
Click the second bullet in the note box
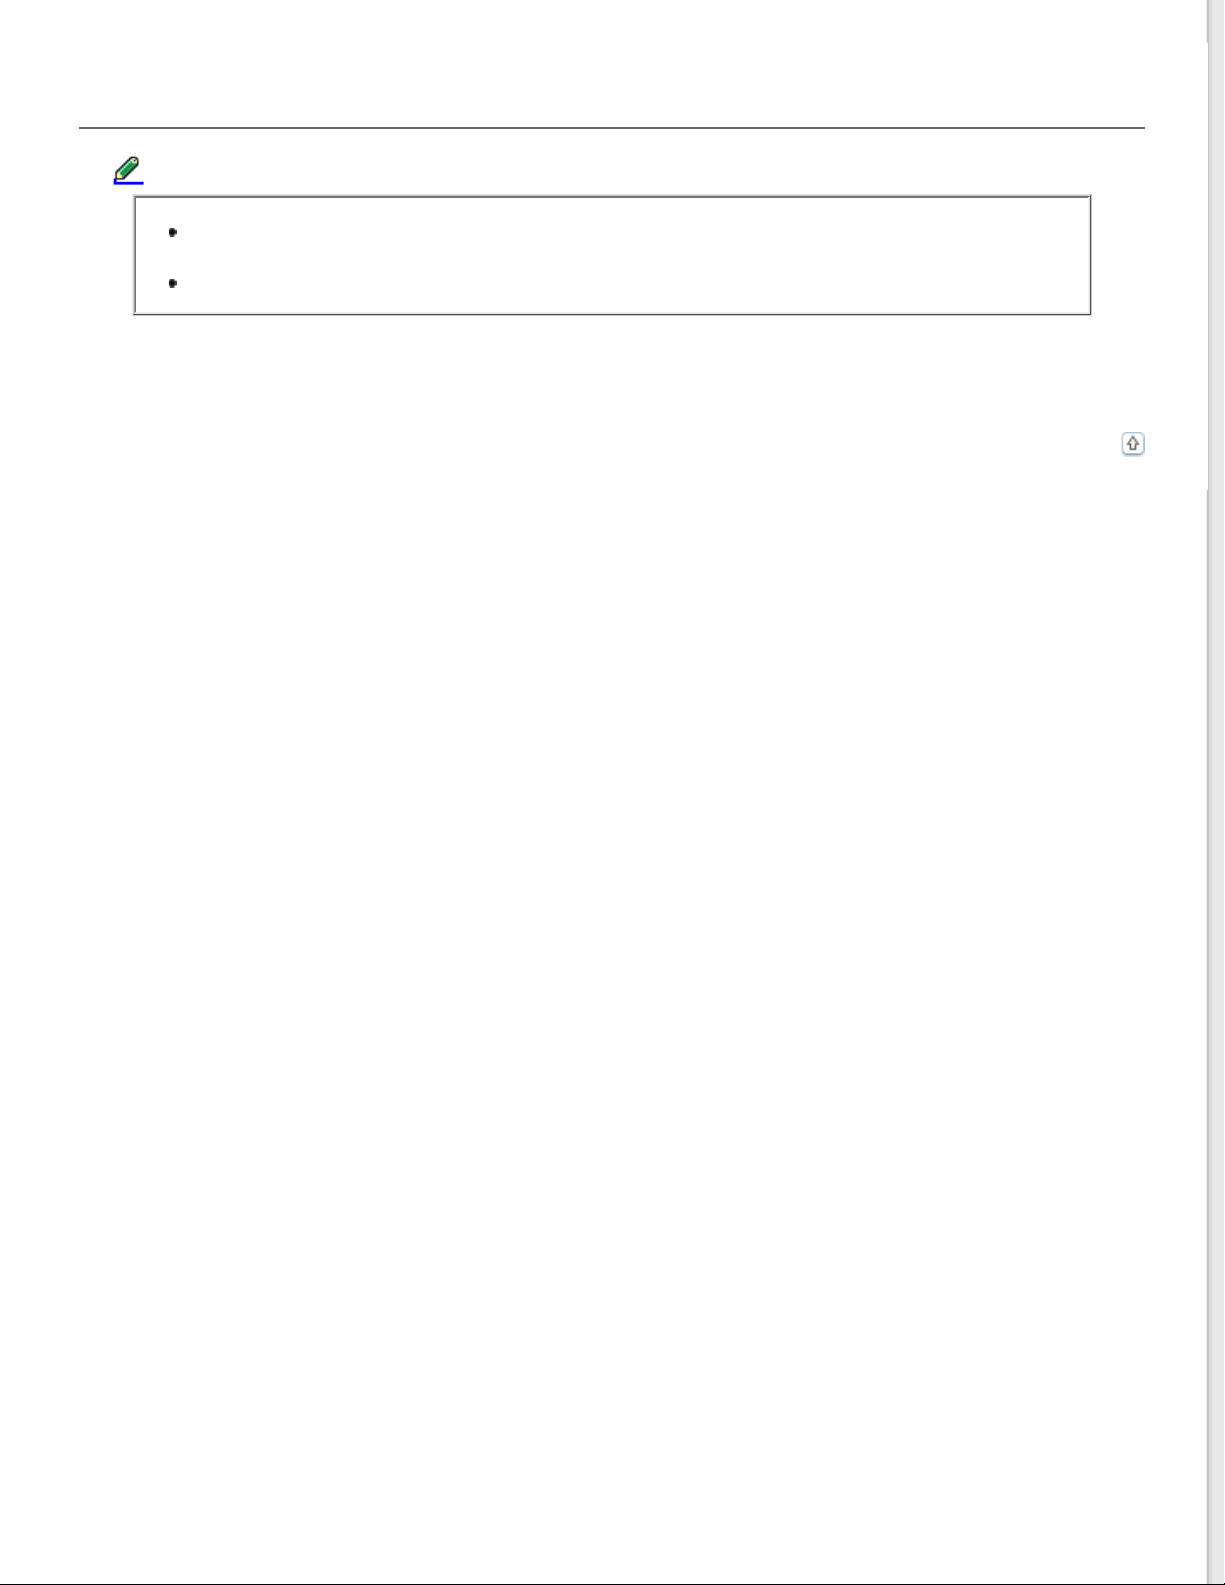coord(173,283)
